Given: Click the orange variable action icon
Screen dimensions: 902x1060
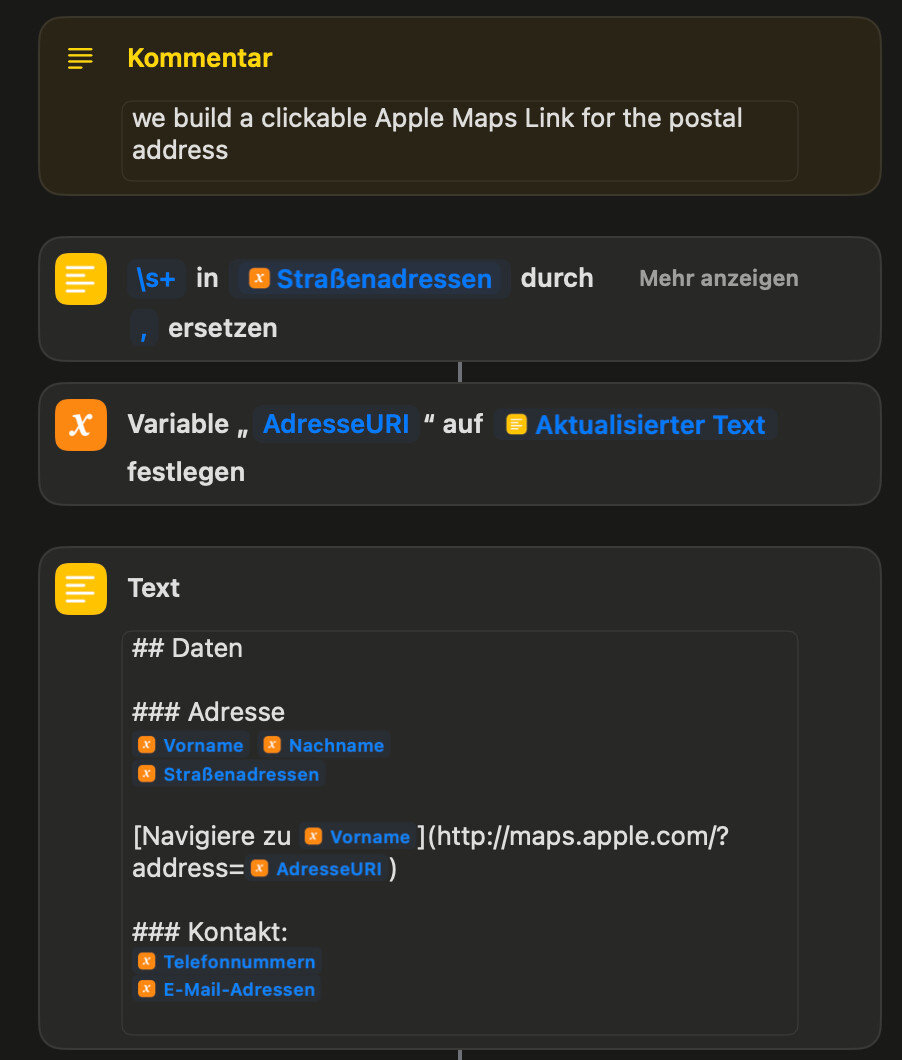Looking at the screenshot, I should pos(81,425).
